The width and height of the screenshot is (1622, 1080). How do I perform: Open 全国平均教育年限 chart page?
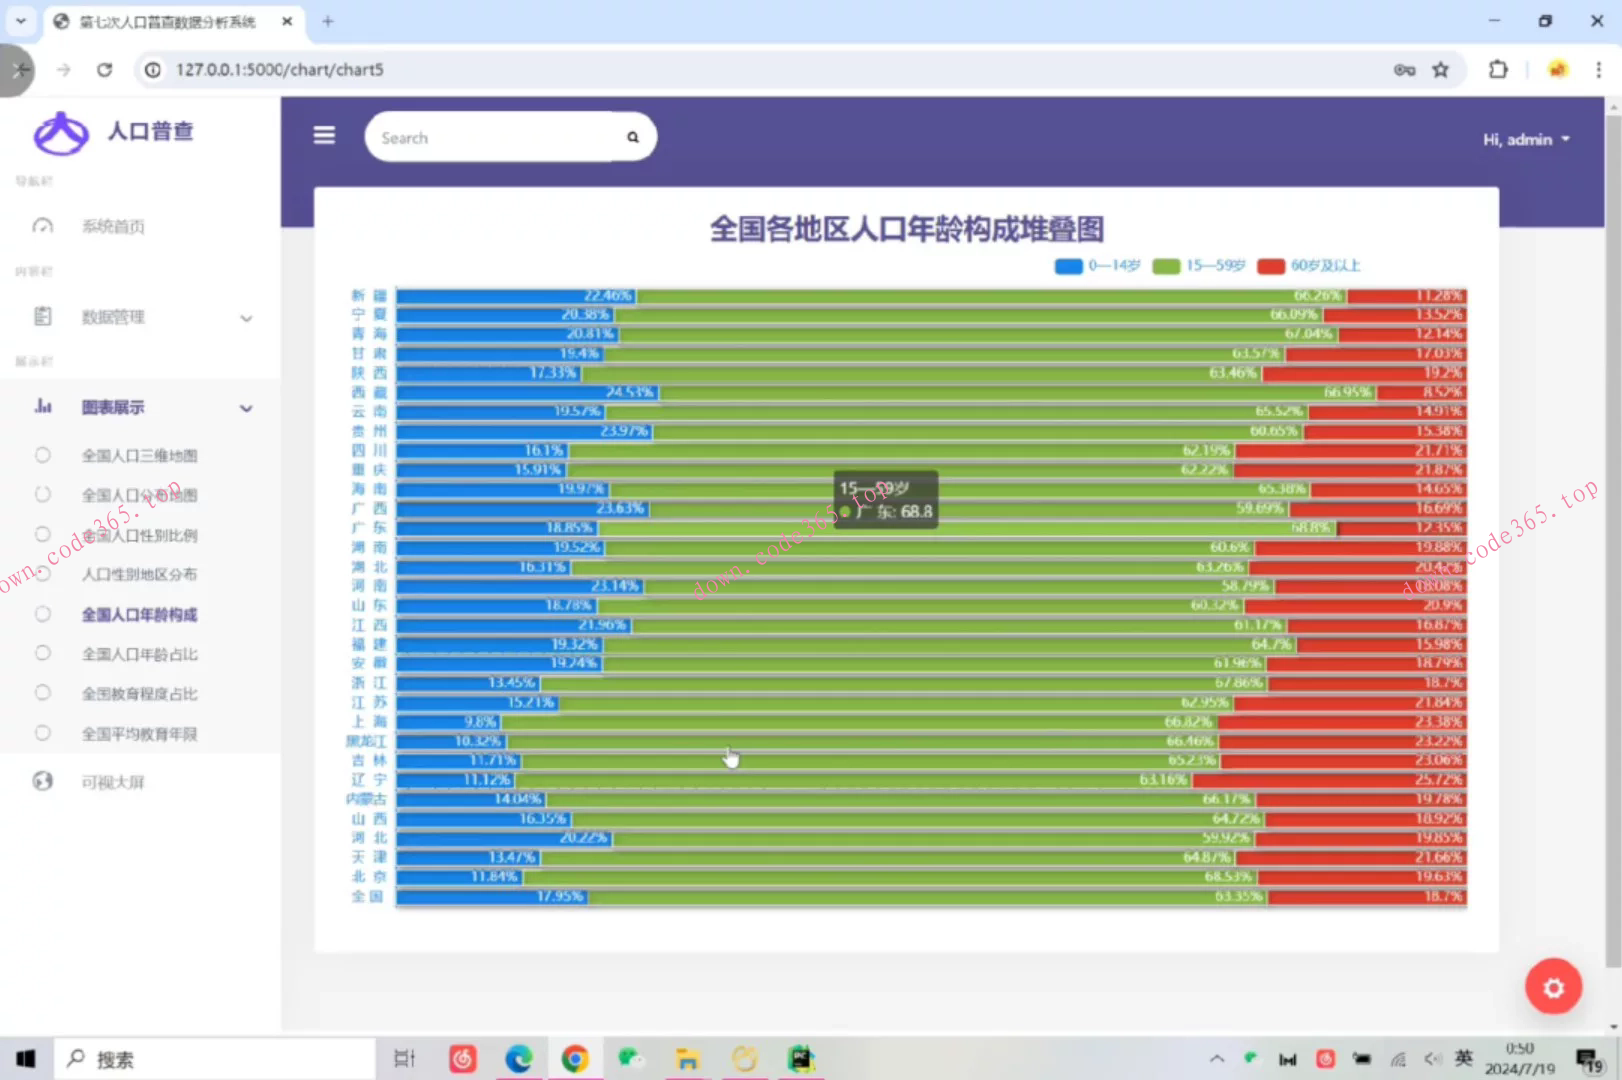pyautogui.click(x=139, y=734)
